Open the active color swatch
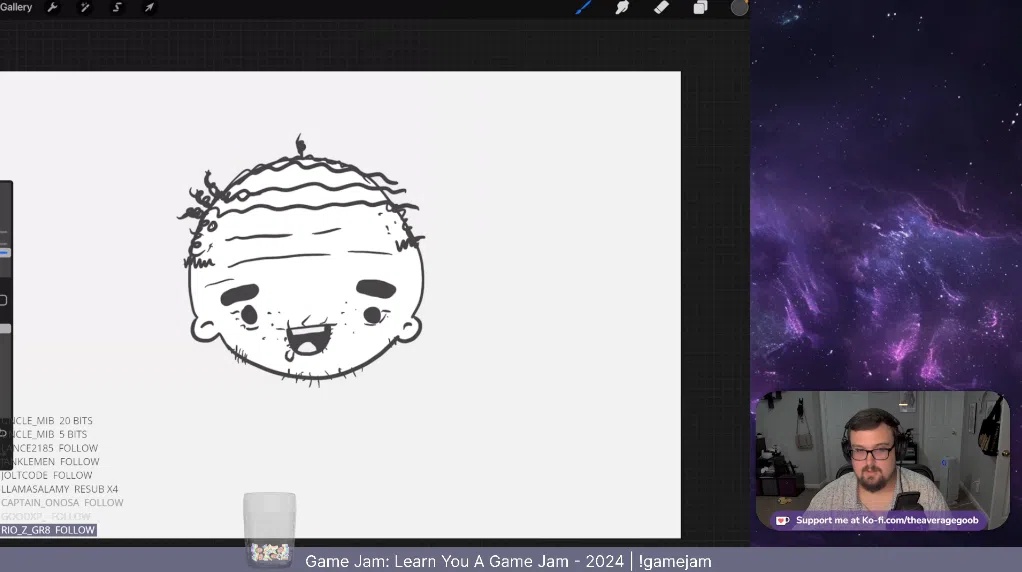Image resolution: width=1022 pixels, height=572 pixels. tap(739, 8)
